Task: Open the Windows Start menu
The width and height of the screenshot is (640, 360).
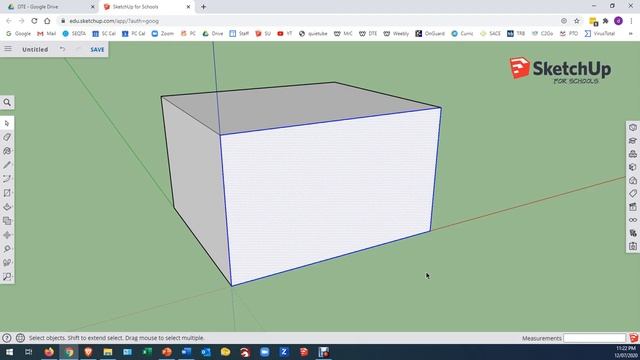Action: (x=9, y=352)
